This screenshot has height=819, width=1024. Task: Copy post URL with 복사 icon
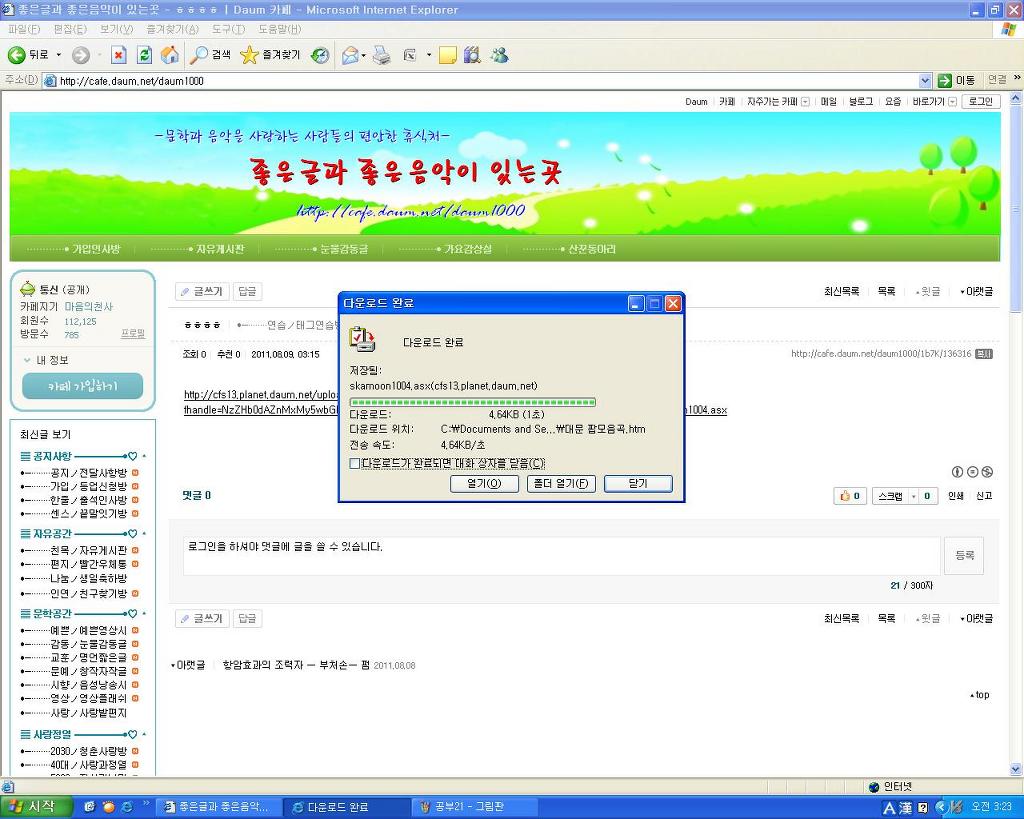point(984,354)
